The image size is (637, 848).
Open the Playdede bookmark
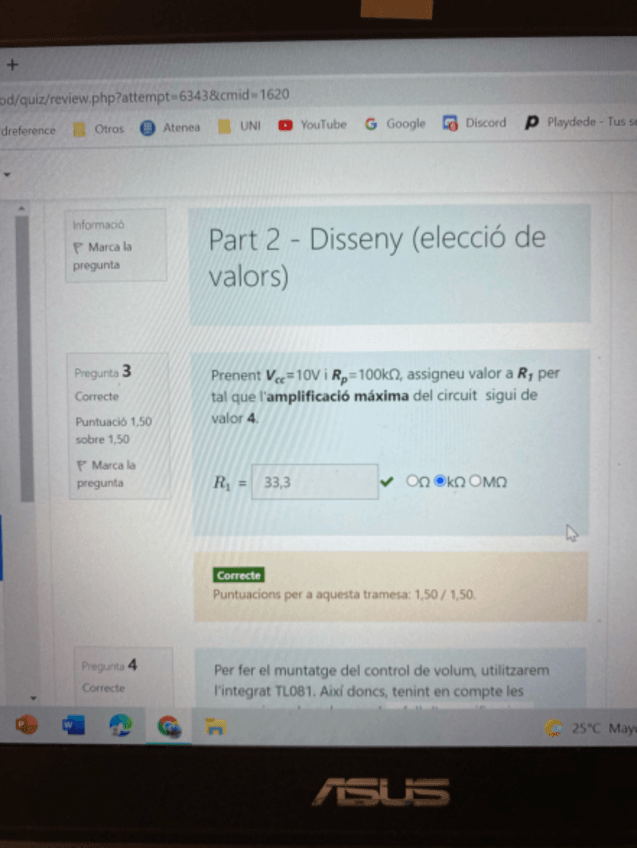coord(580,122)
